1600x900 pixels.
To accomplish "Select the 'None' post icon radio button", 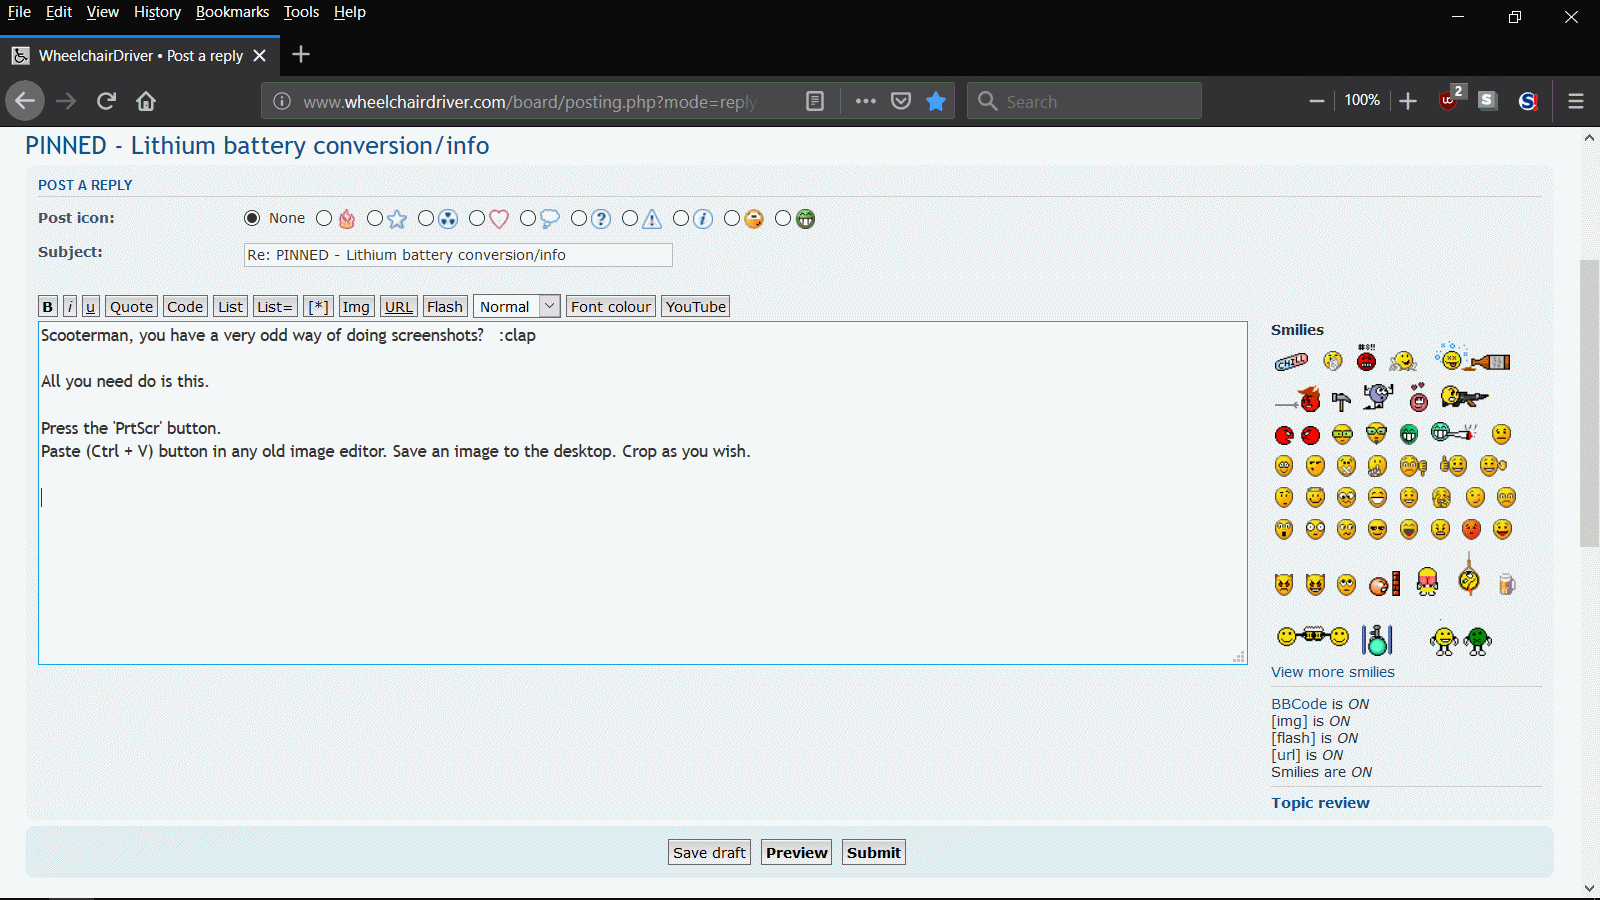I will (252, 218).
